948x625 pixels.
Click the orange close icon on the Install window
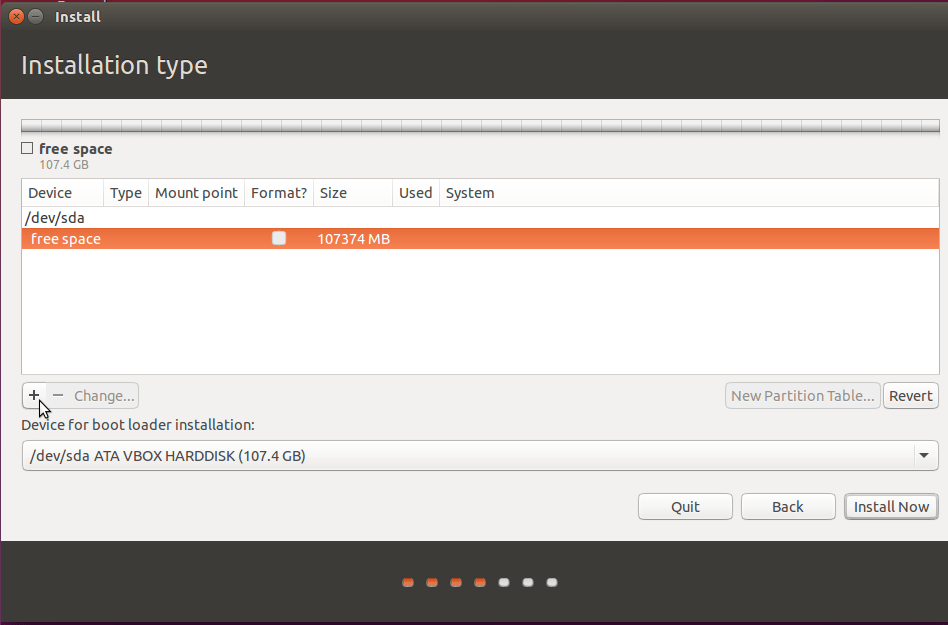tap(15, 16)
